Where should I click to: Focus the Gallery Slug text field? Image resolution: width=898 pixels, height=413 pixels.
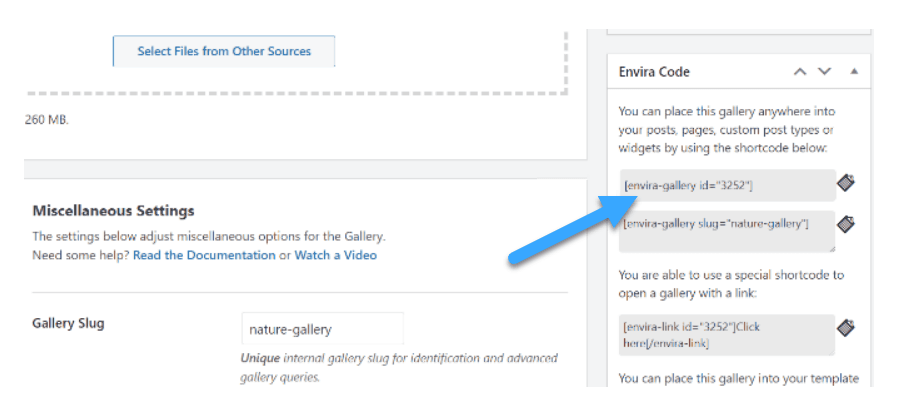click(x=322, y=329)
